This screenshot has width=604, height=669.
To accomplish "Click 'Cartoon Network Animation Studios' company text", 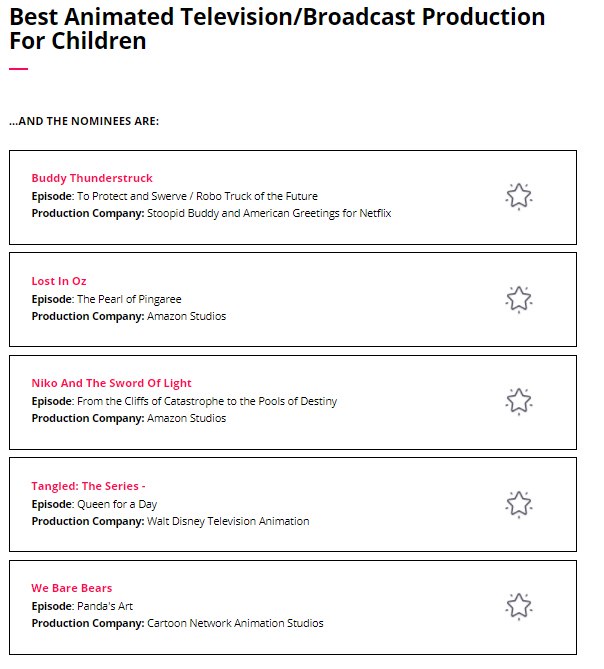I will tap(235, 623).
